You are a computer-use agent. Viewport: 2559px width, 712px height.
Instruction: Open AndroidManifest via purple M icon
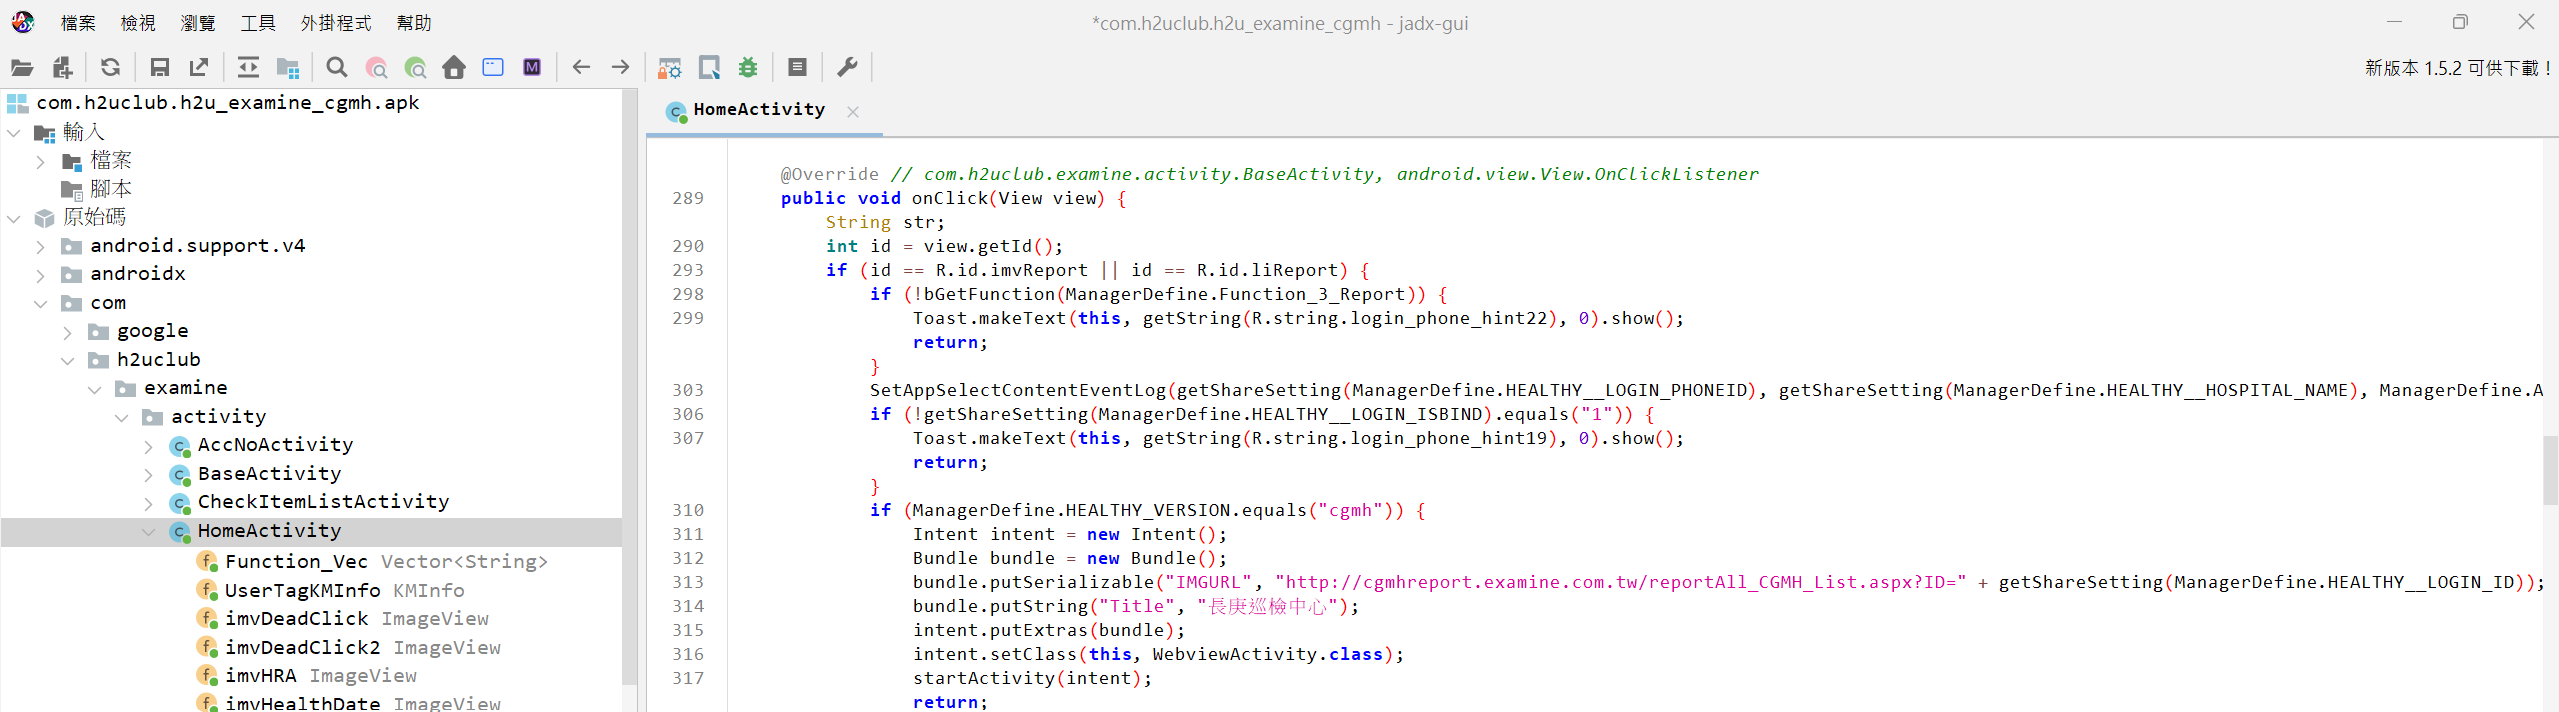532,68
